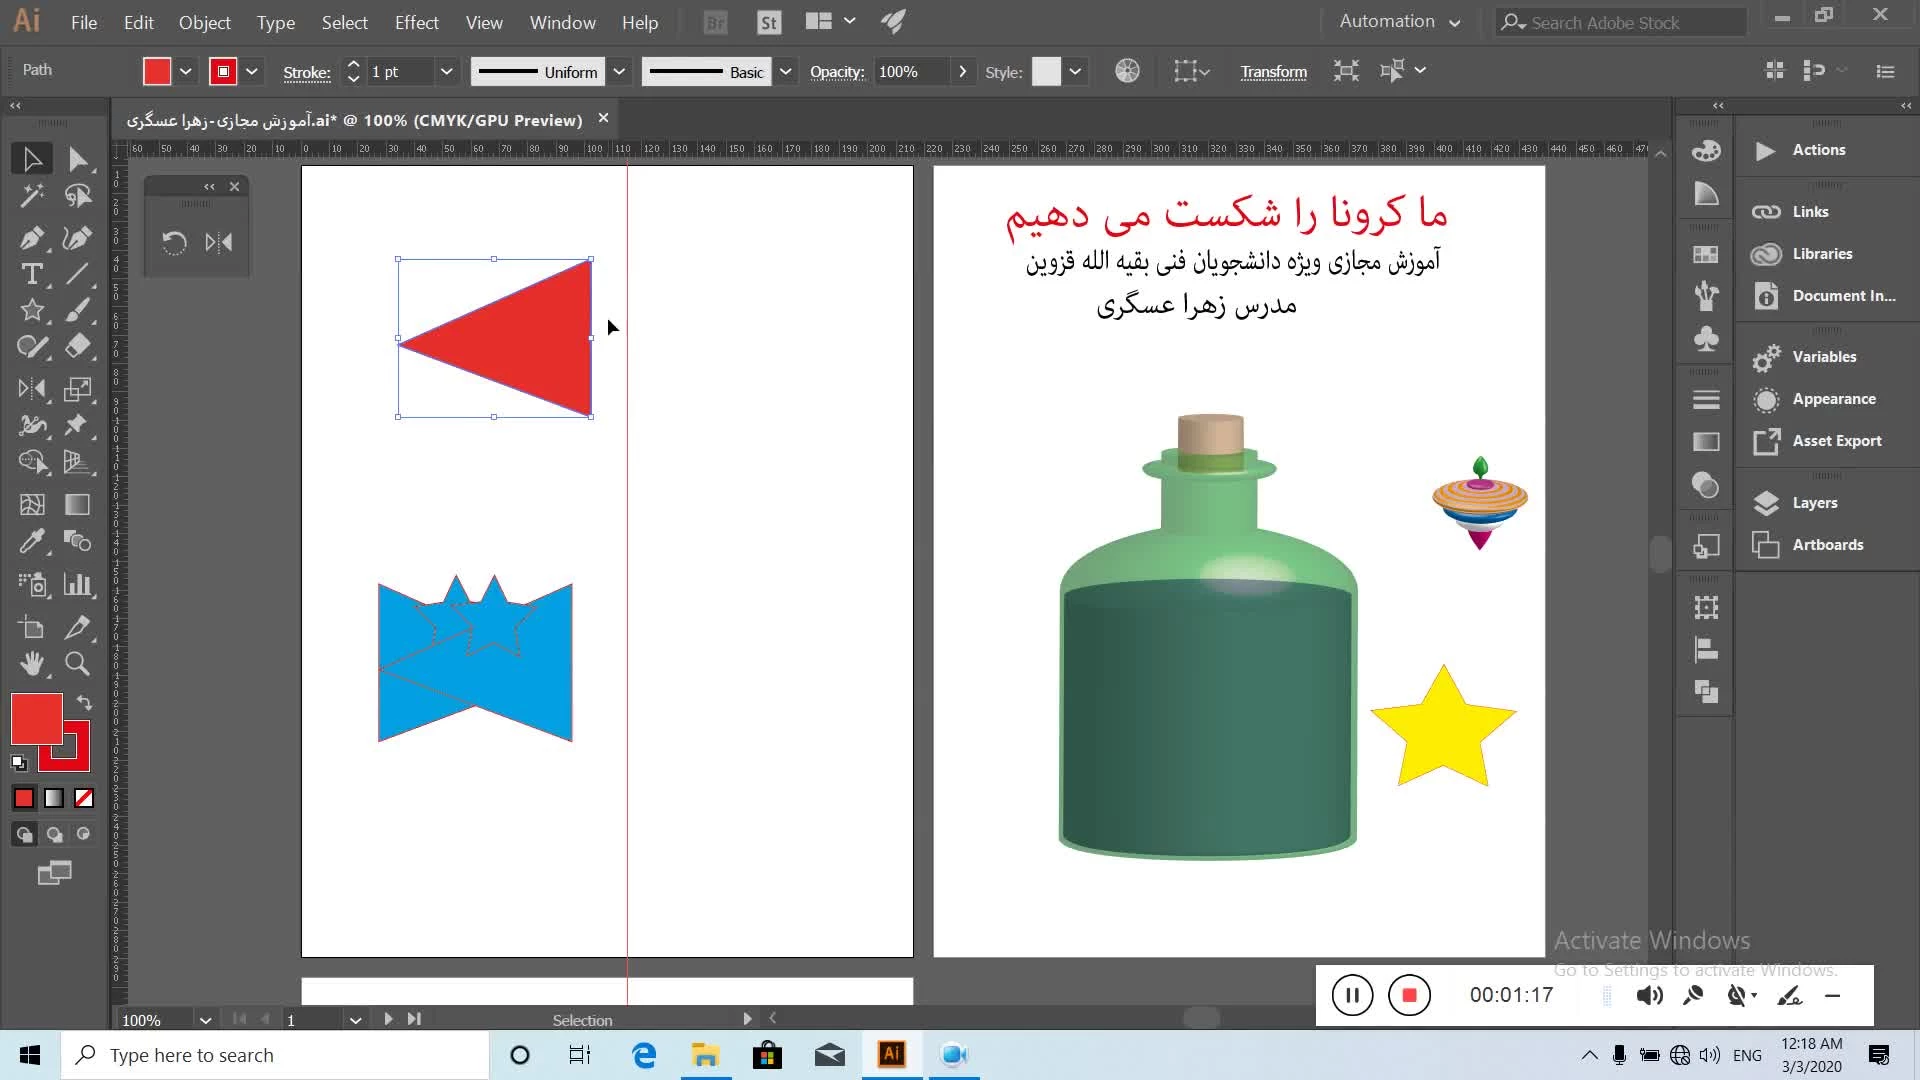Open the Object menu

204,22
